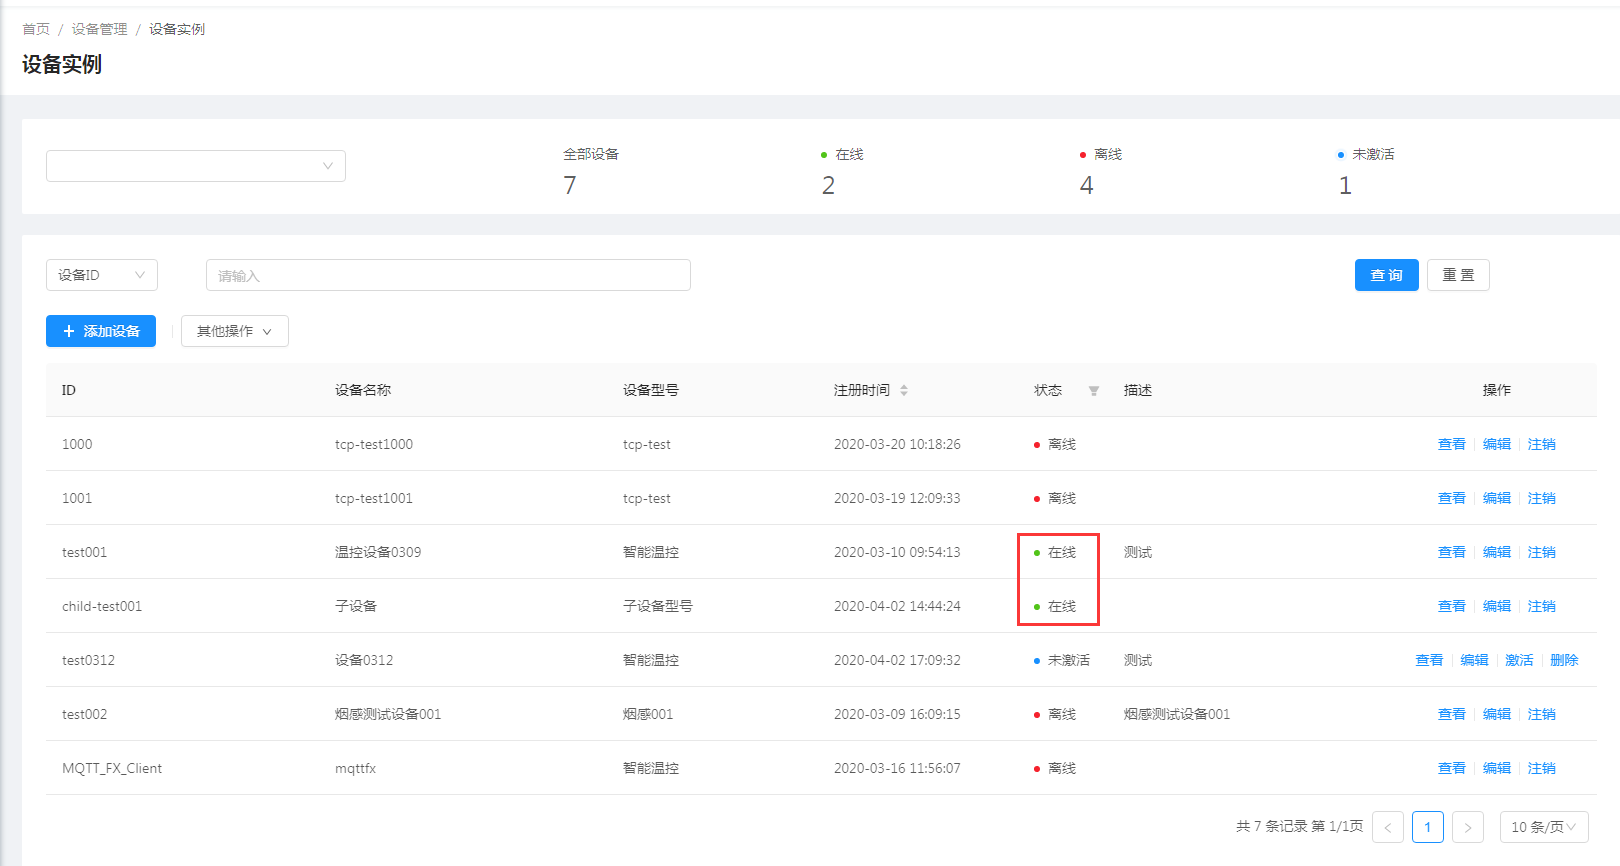1620x866 pixels.
Task: Open 首页 breadcrumb link
Action: (36, 29)
